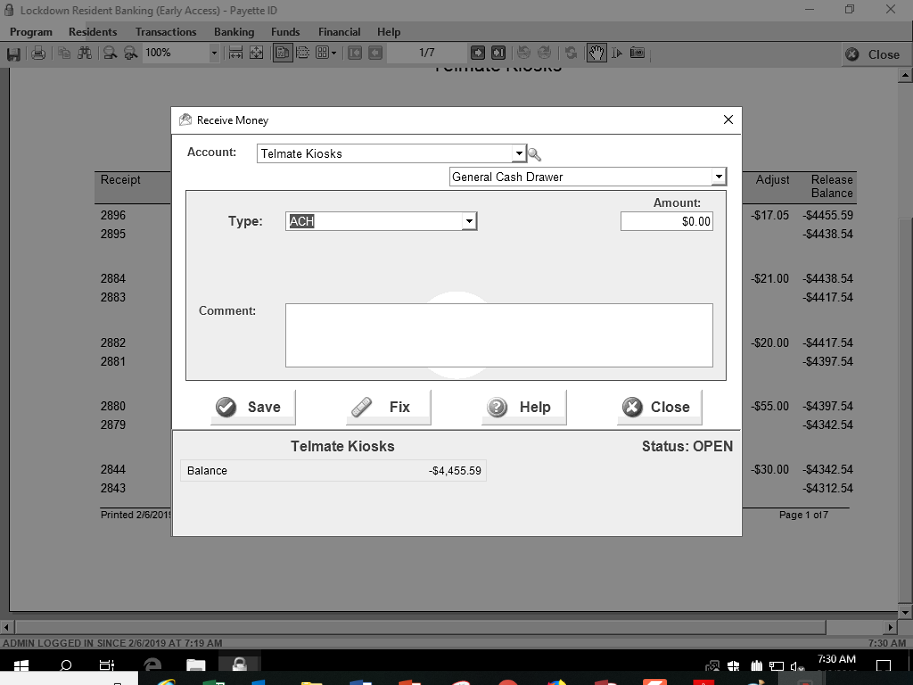
Task: Open find using the binoculars icon
Action: pos(85,54)
